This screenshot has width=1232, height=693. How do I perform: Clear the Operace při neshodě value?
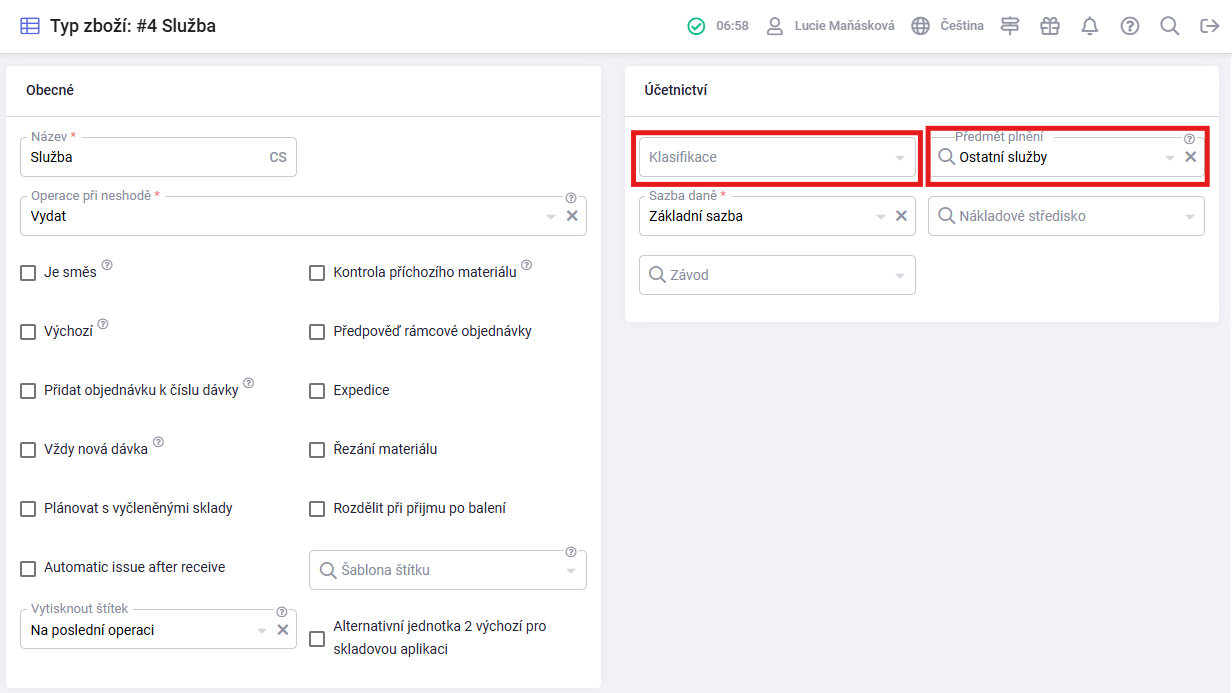[x=572, y=216]
